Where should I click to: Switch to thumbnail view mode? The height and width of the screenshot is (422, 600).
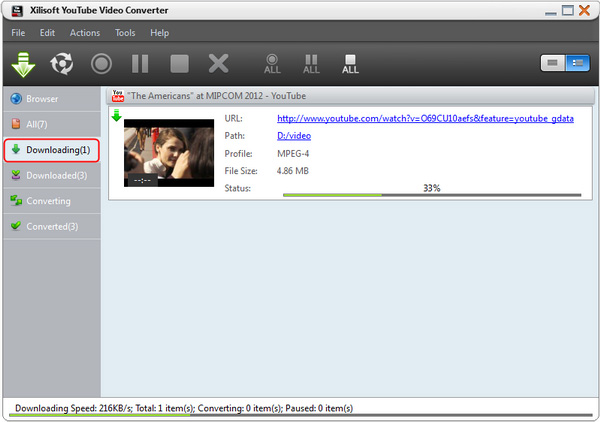pyautogui.click(x=552, y=63)
